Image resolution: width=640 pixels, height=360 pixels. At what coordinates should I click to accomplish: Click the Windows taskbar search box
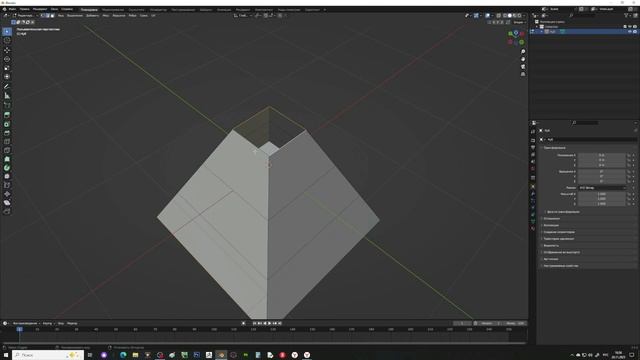pos(48,355)
